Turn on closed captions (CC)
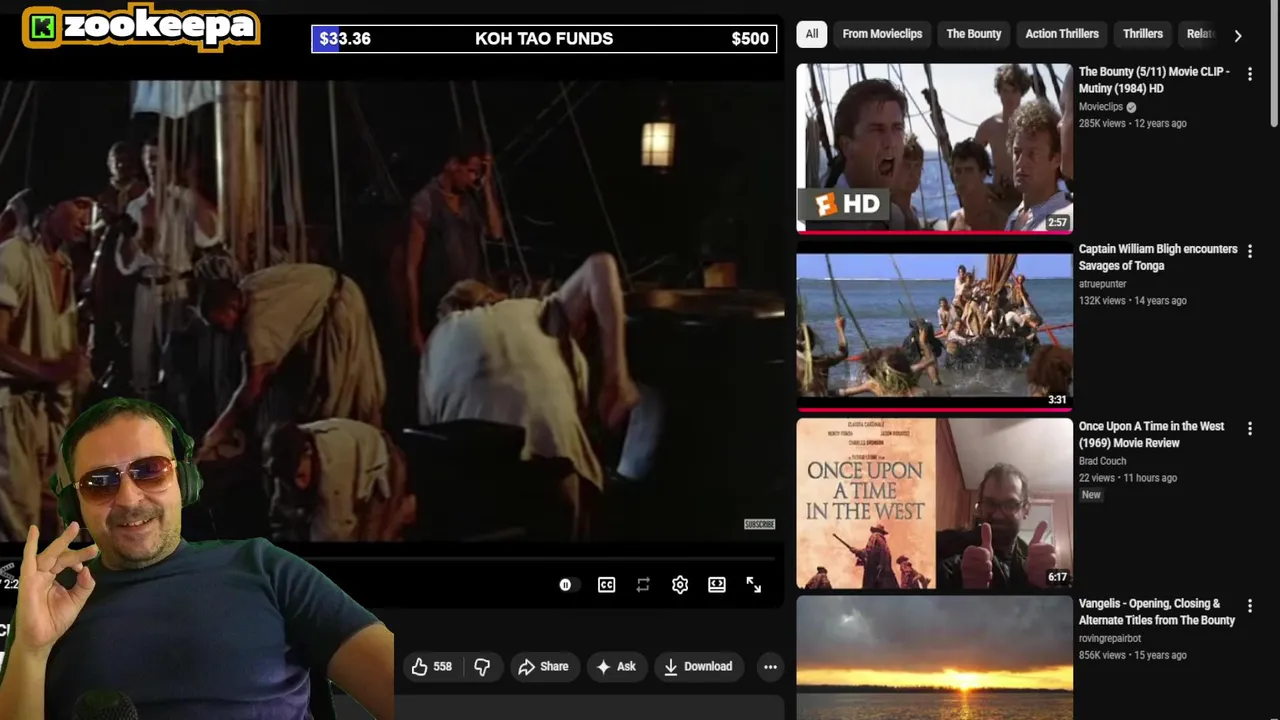 [x=606, y=585]
